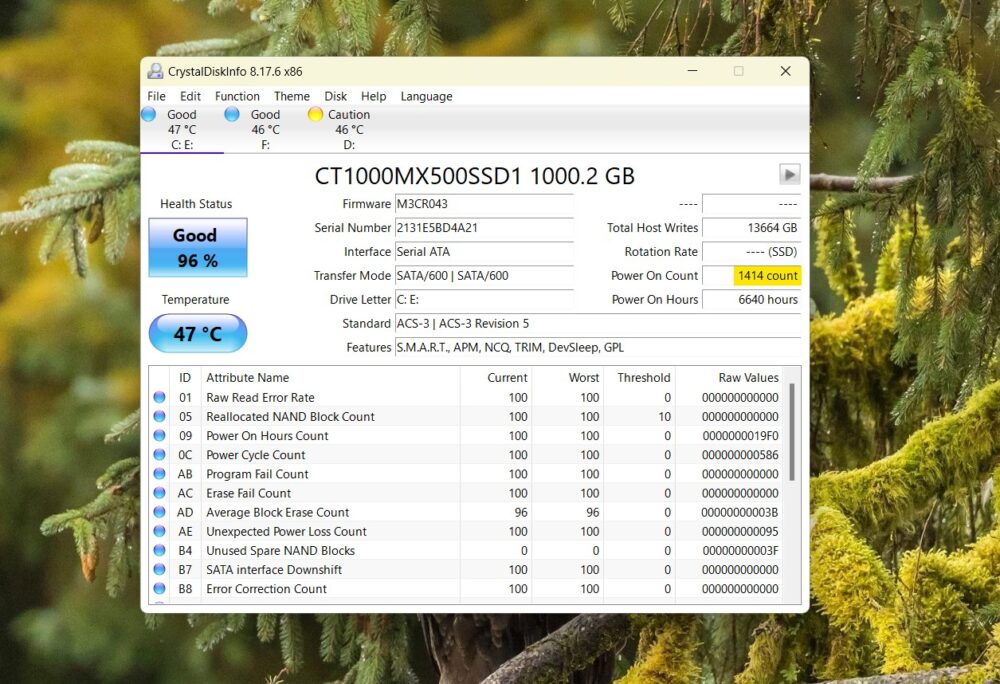Open the Disk menu
The image size is (1000, 684).
pyautogui.click(x=335, y=96)
